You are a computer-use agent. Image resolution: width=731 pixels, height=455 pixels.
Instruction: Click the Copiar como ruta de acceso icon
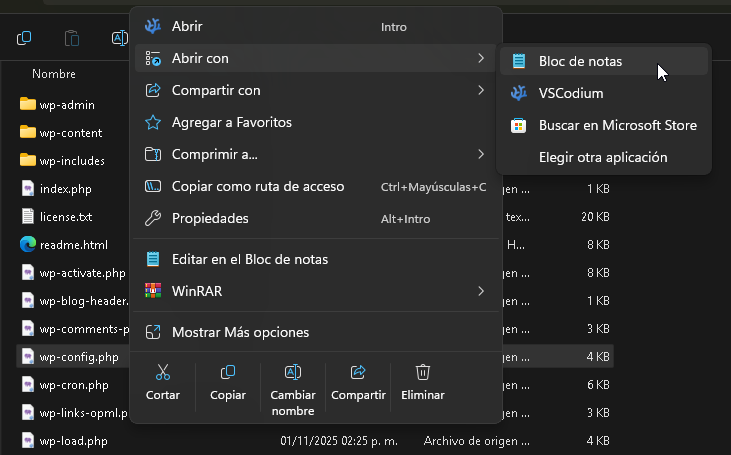(x=153, y=186)
